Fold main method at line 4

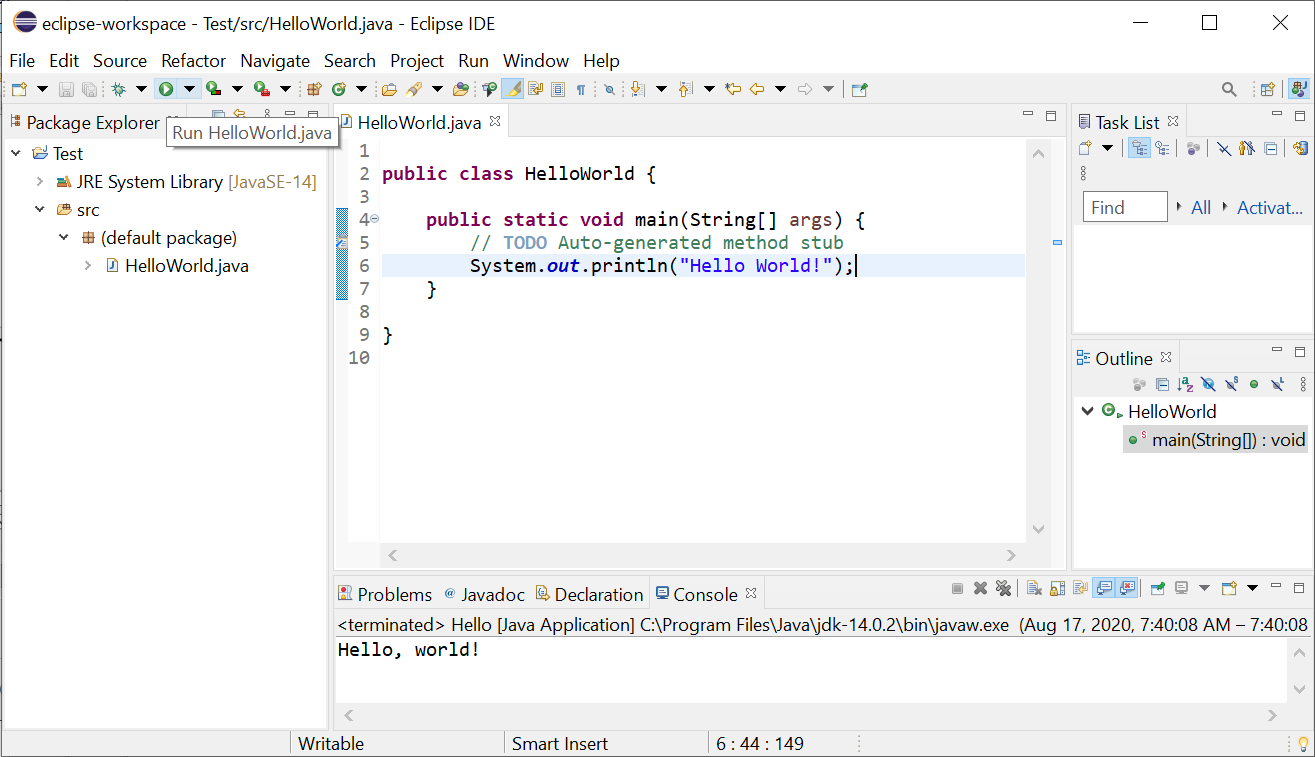click(x=375, y=219)
